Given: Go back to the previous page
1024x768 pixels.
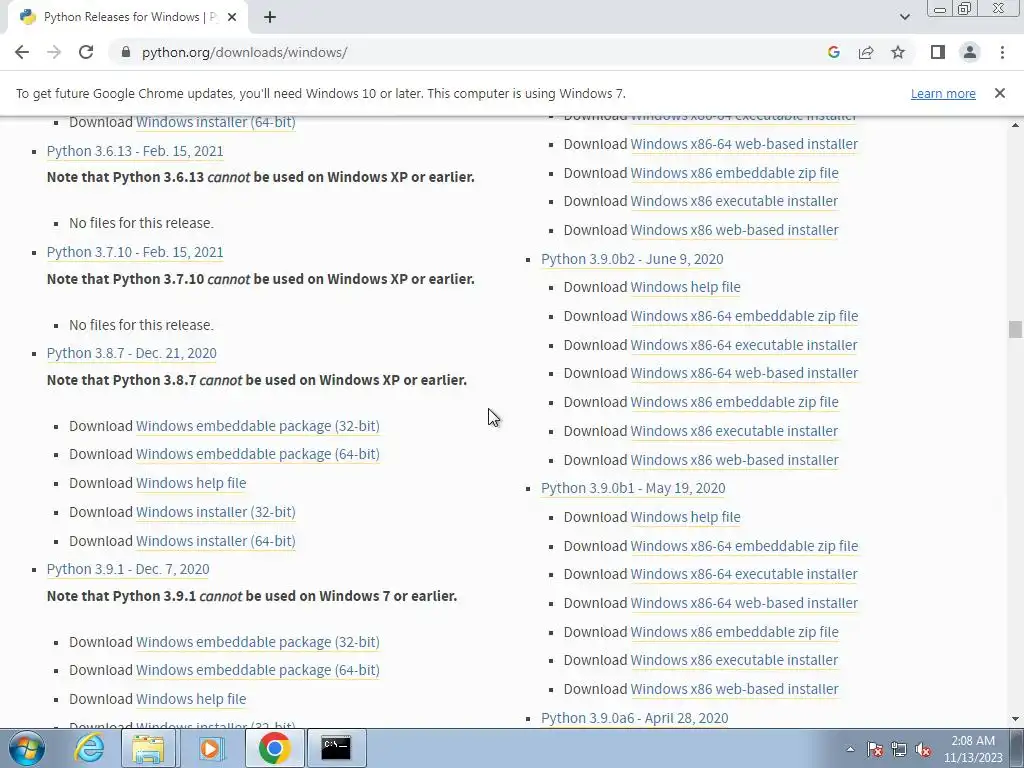Looking at the screenshot, I should [22, 52].
